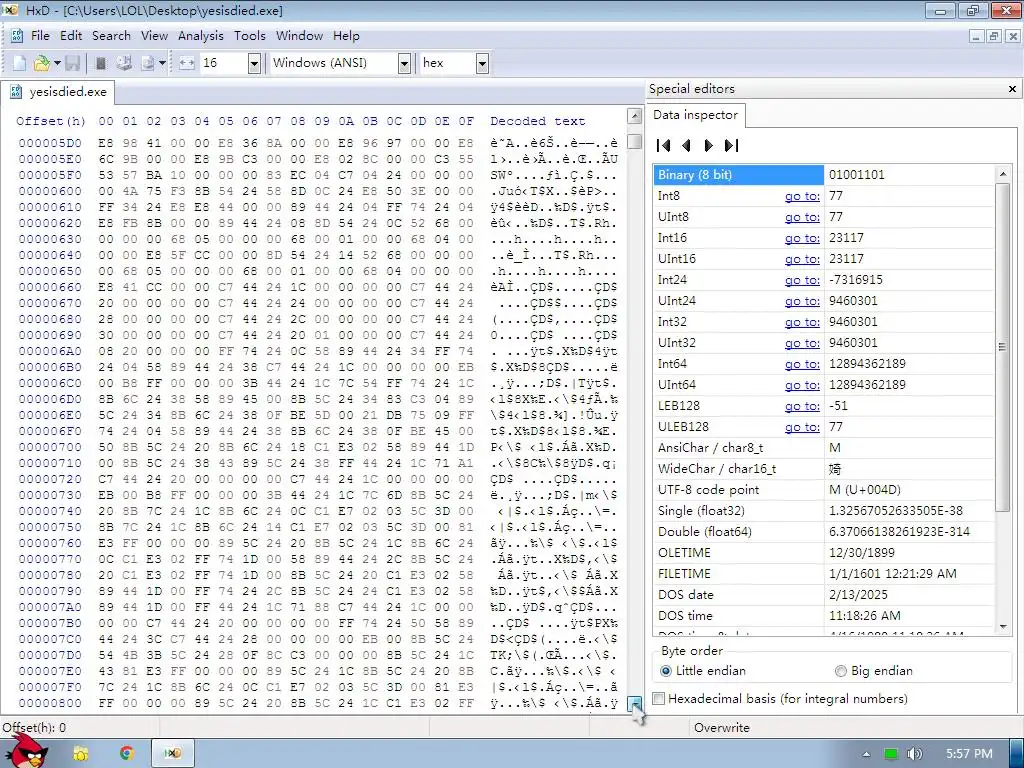Open the volume speaker tray icon
1024x768 pixels.
[915, 754]
